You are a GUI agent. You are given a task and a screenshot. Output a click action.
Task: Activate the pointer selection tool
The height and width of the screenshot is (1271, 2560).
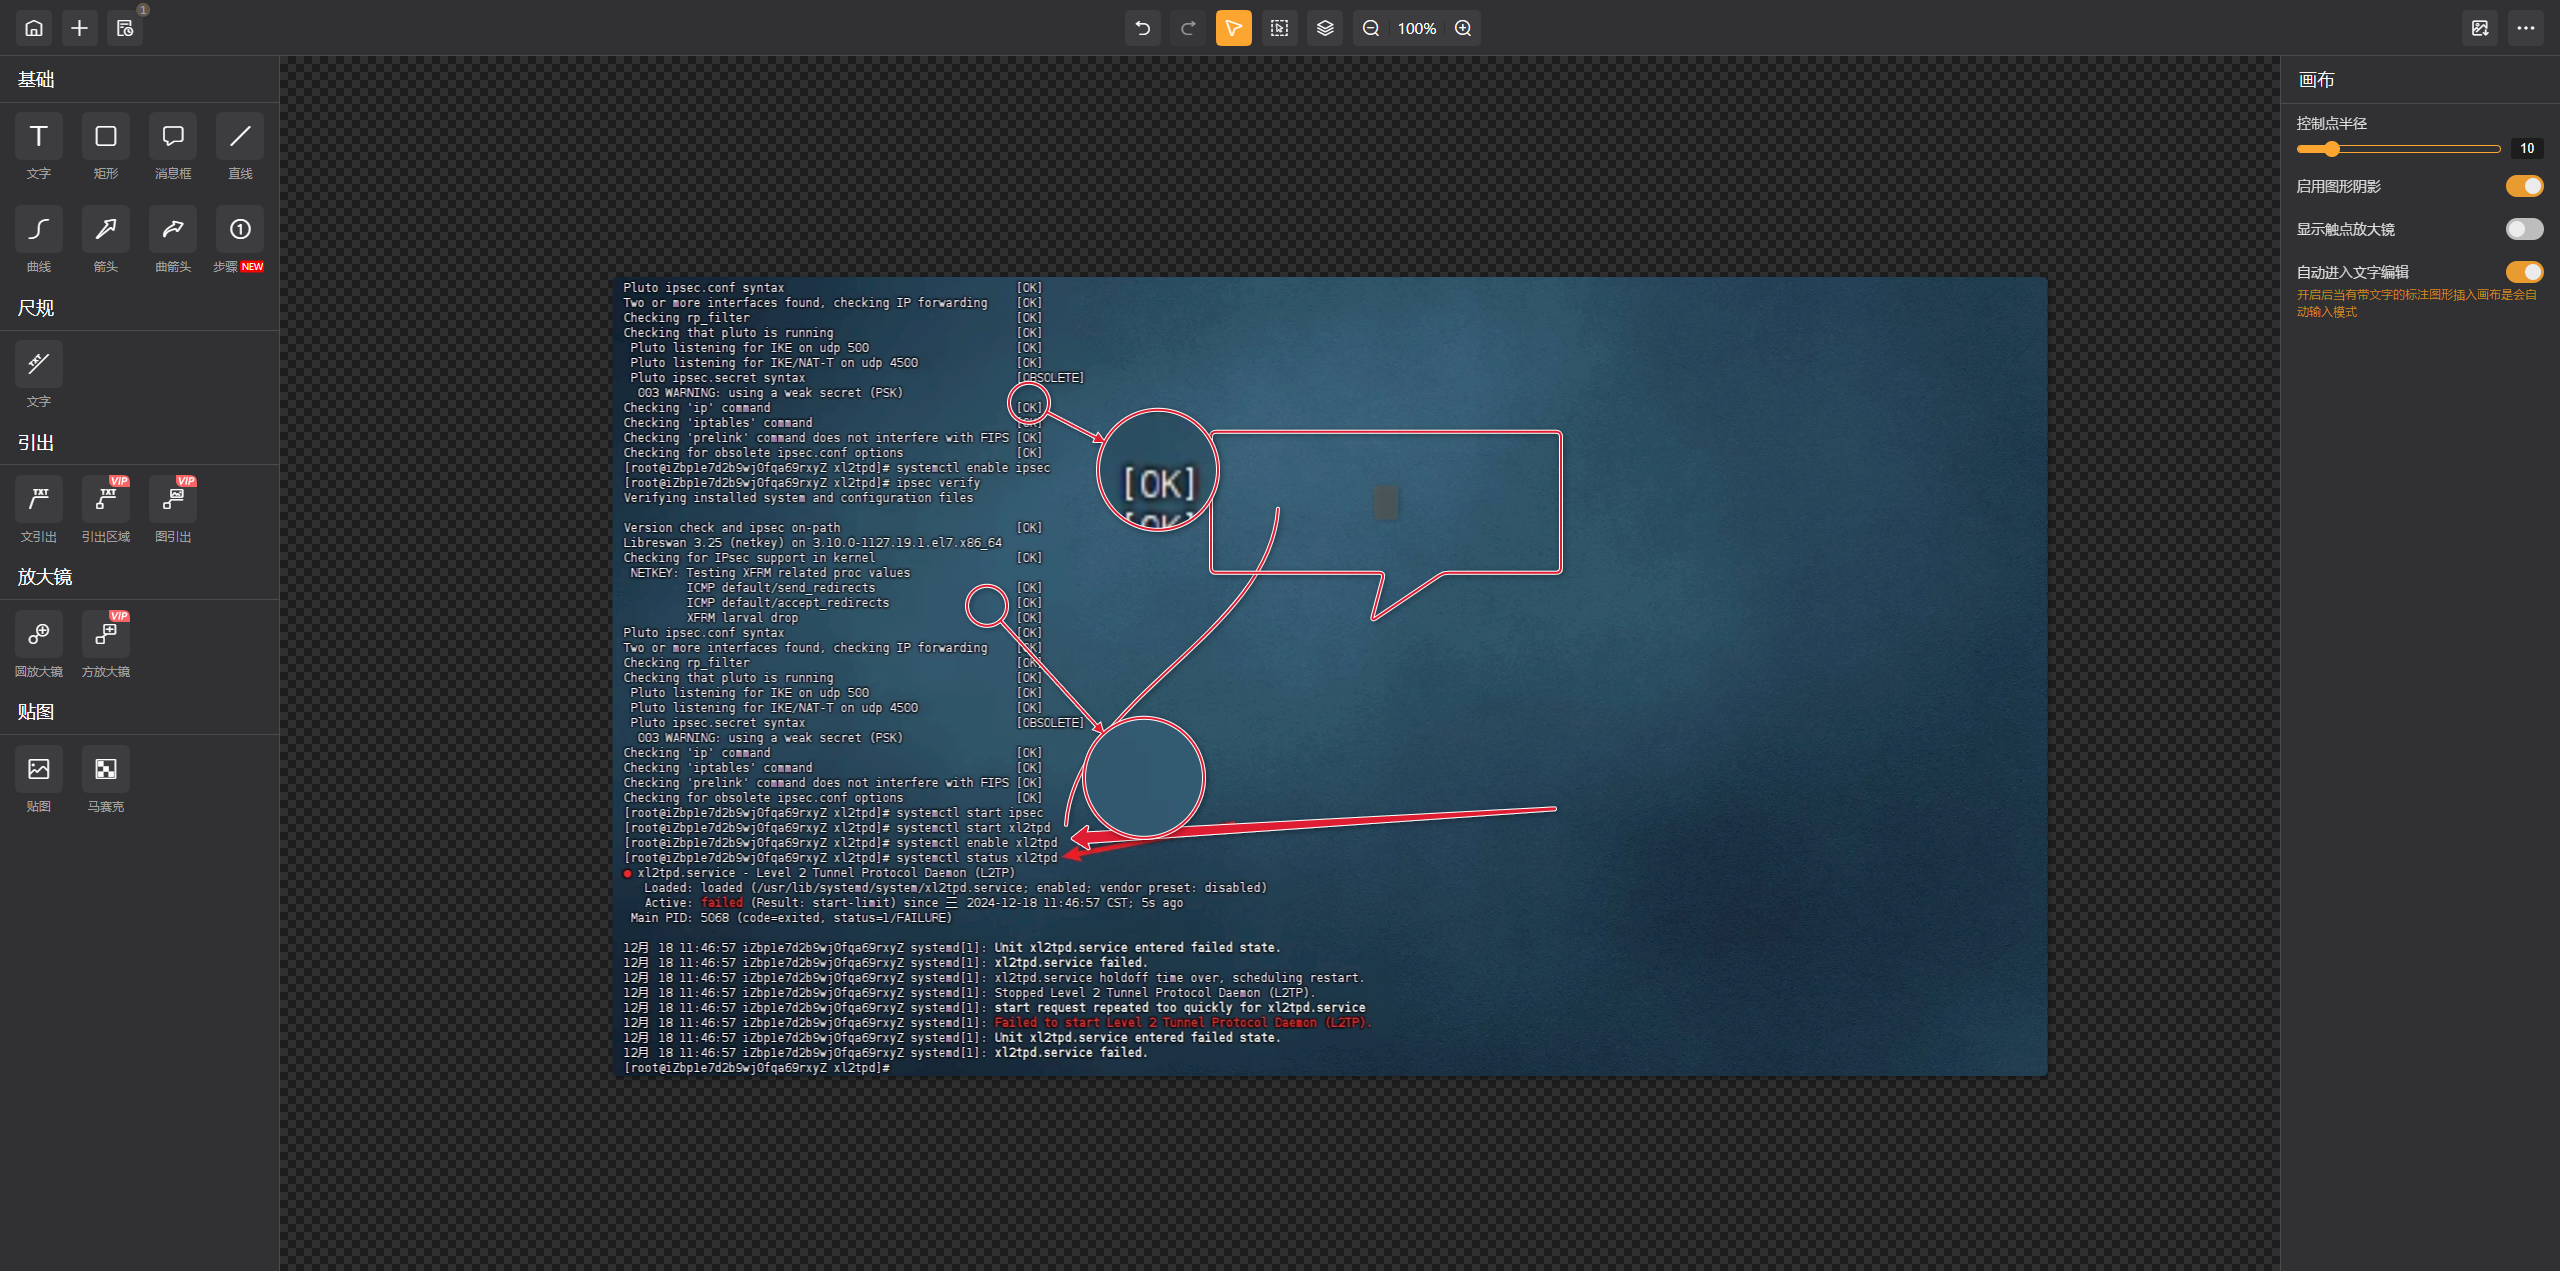point(1234,28)
